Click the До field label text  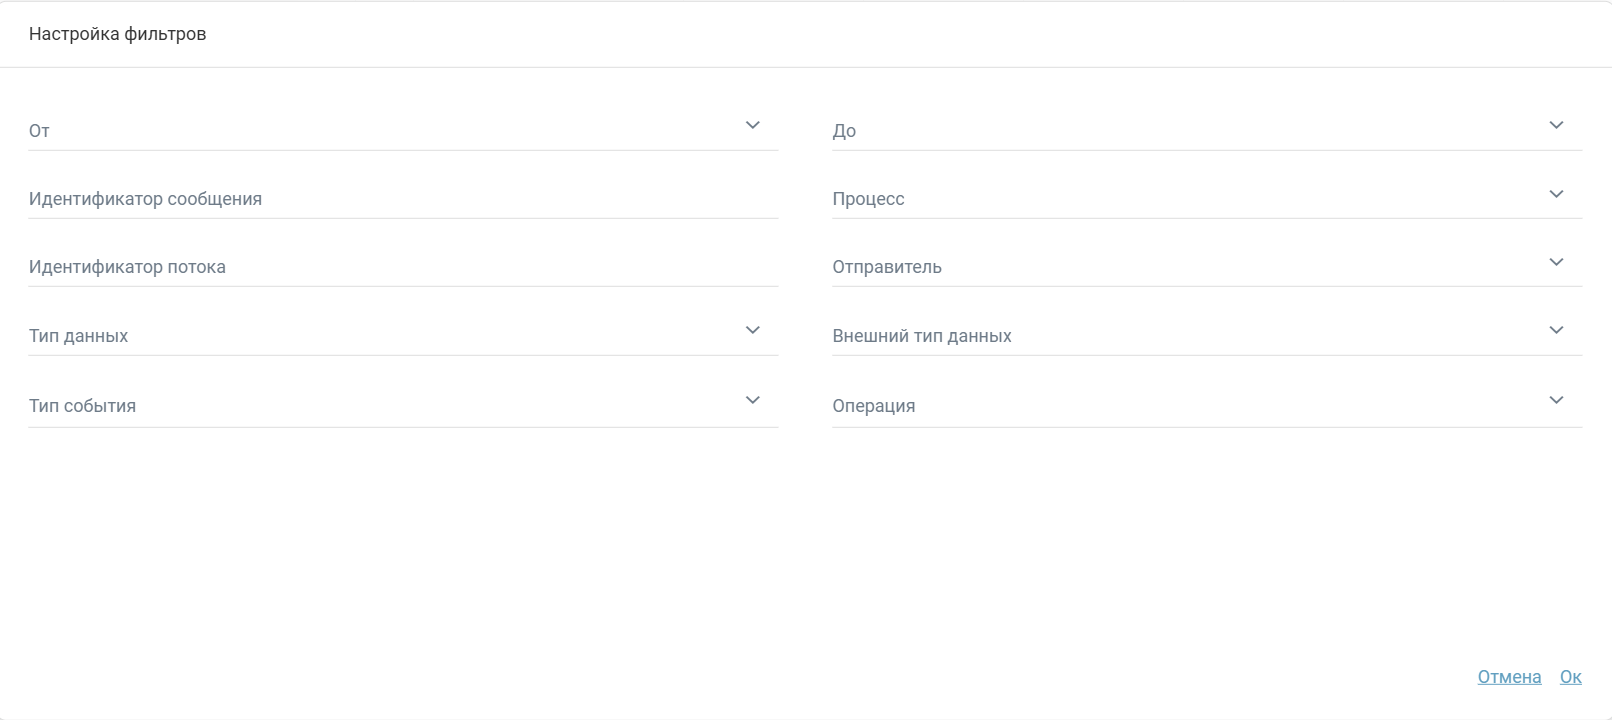(844, 131)
